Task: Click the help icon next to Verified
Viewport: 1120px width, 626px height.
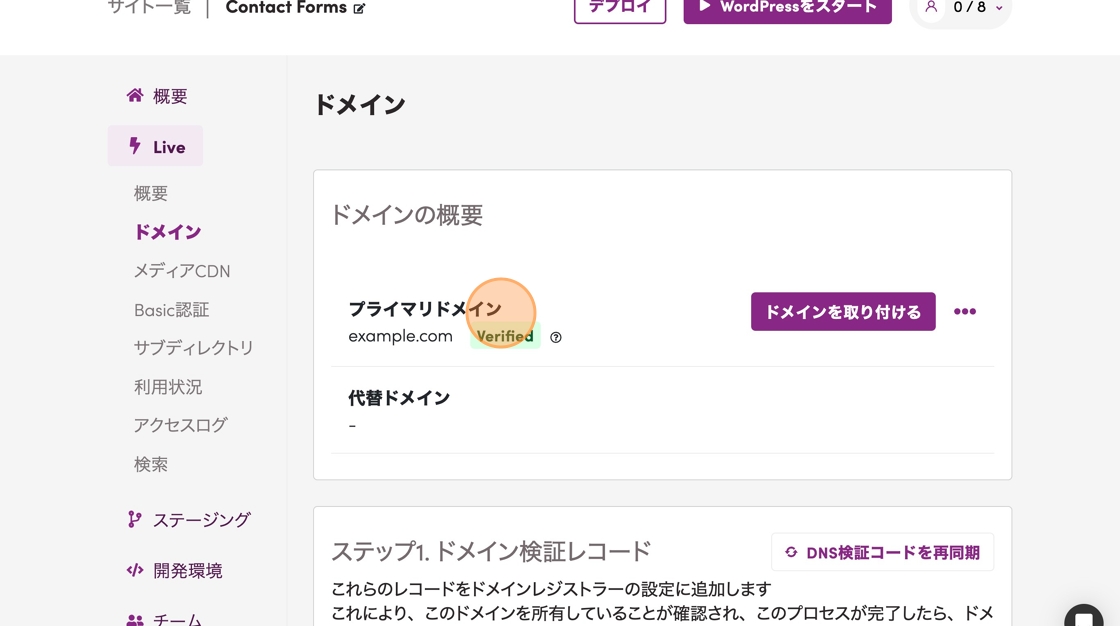Action: tap(556, 338)
